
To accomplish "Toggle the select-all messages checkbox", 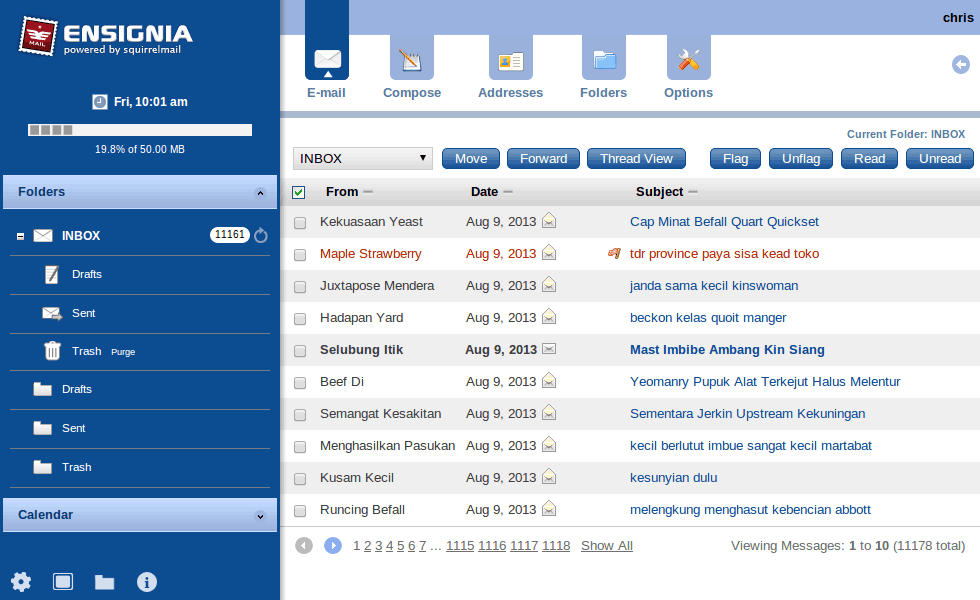I will pos(299,192).
